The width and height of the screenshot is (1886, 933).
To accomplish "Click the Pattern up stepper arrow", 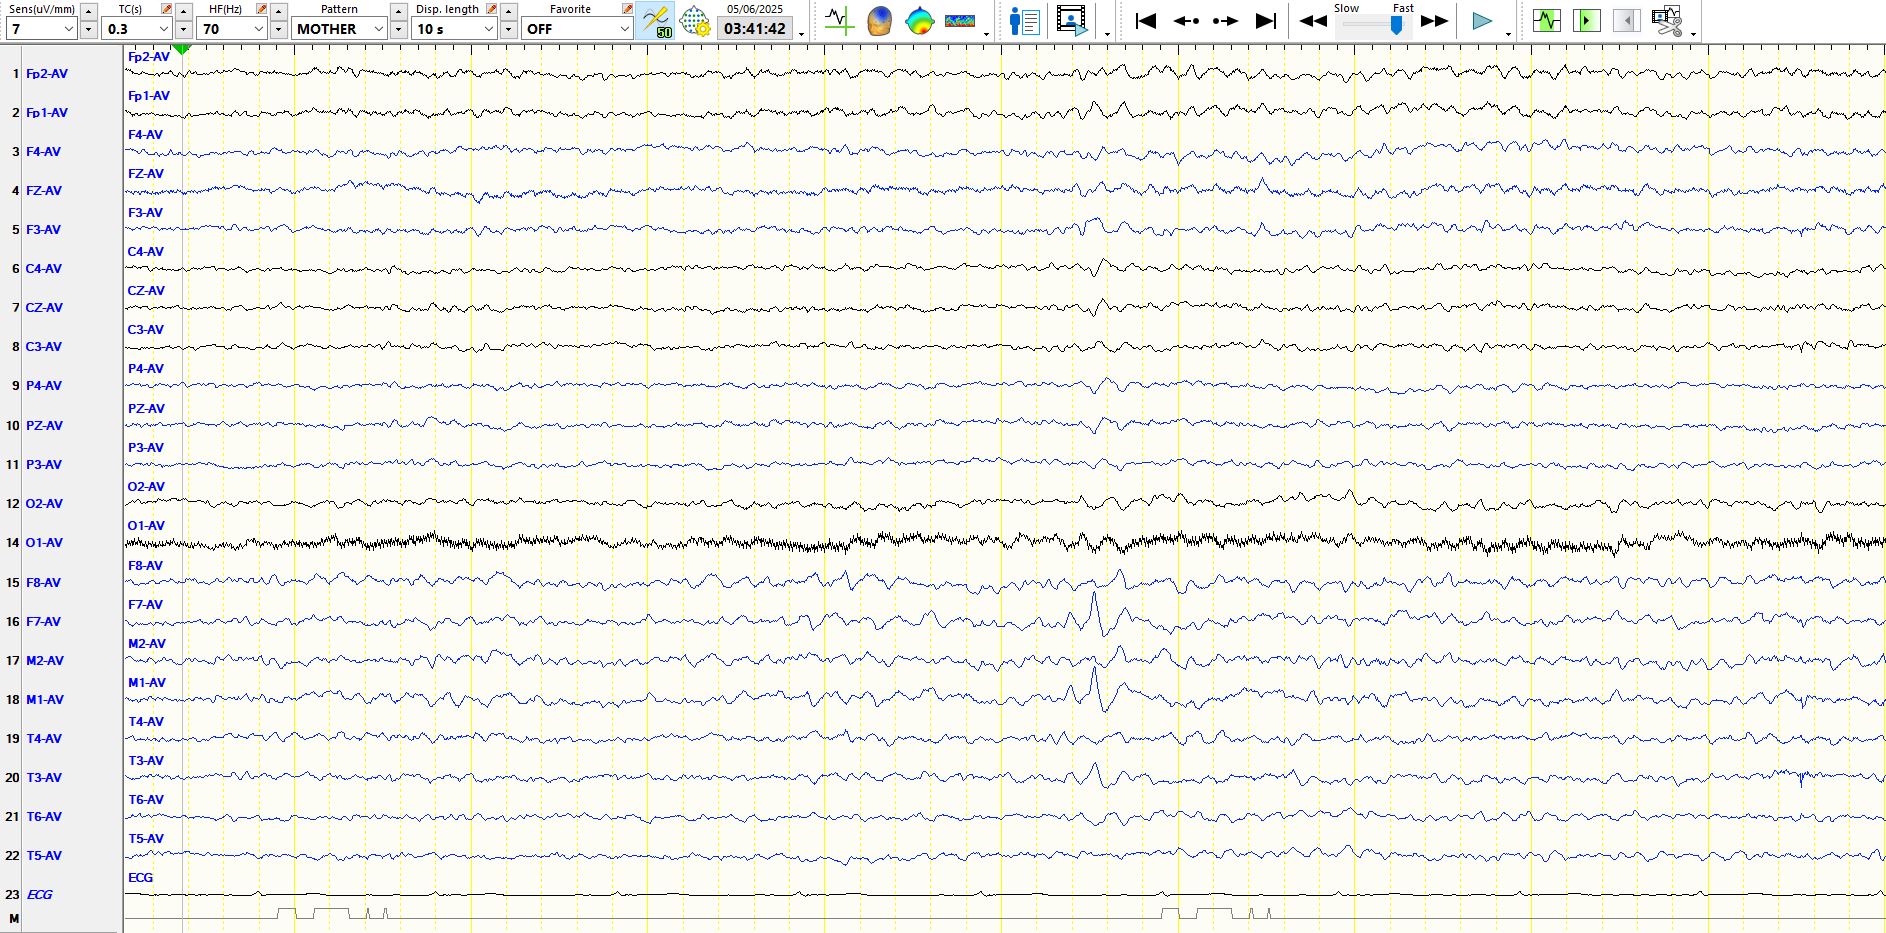I will coord(398,11).
